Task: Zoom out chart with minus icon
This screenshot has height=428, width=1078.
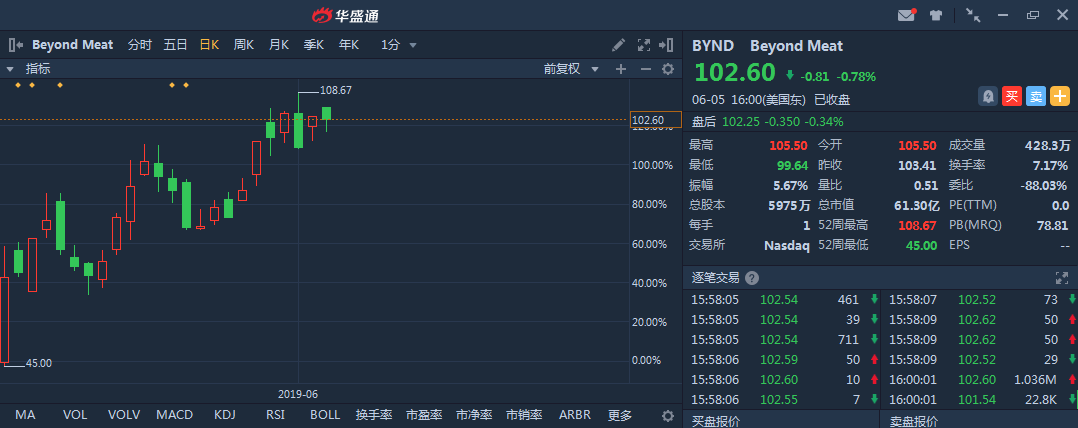Action: [x=646, y=69]
